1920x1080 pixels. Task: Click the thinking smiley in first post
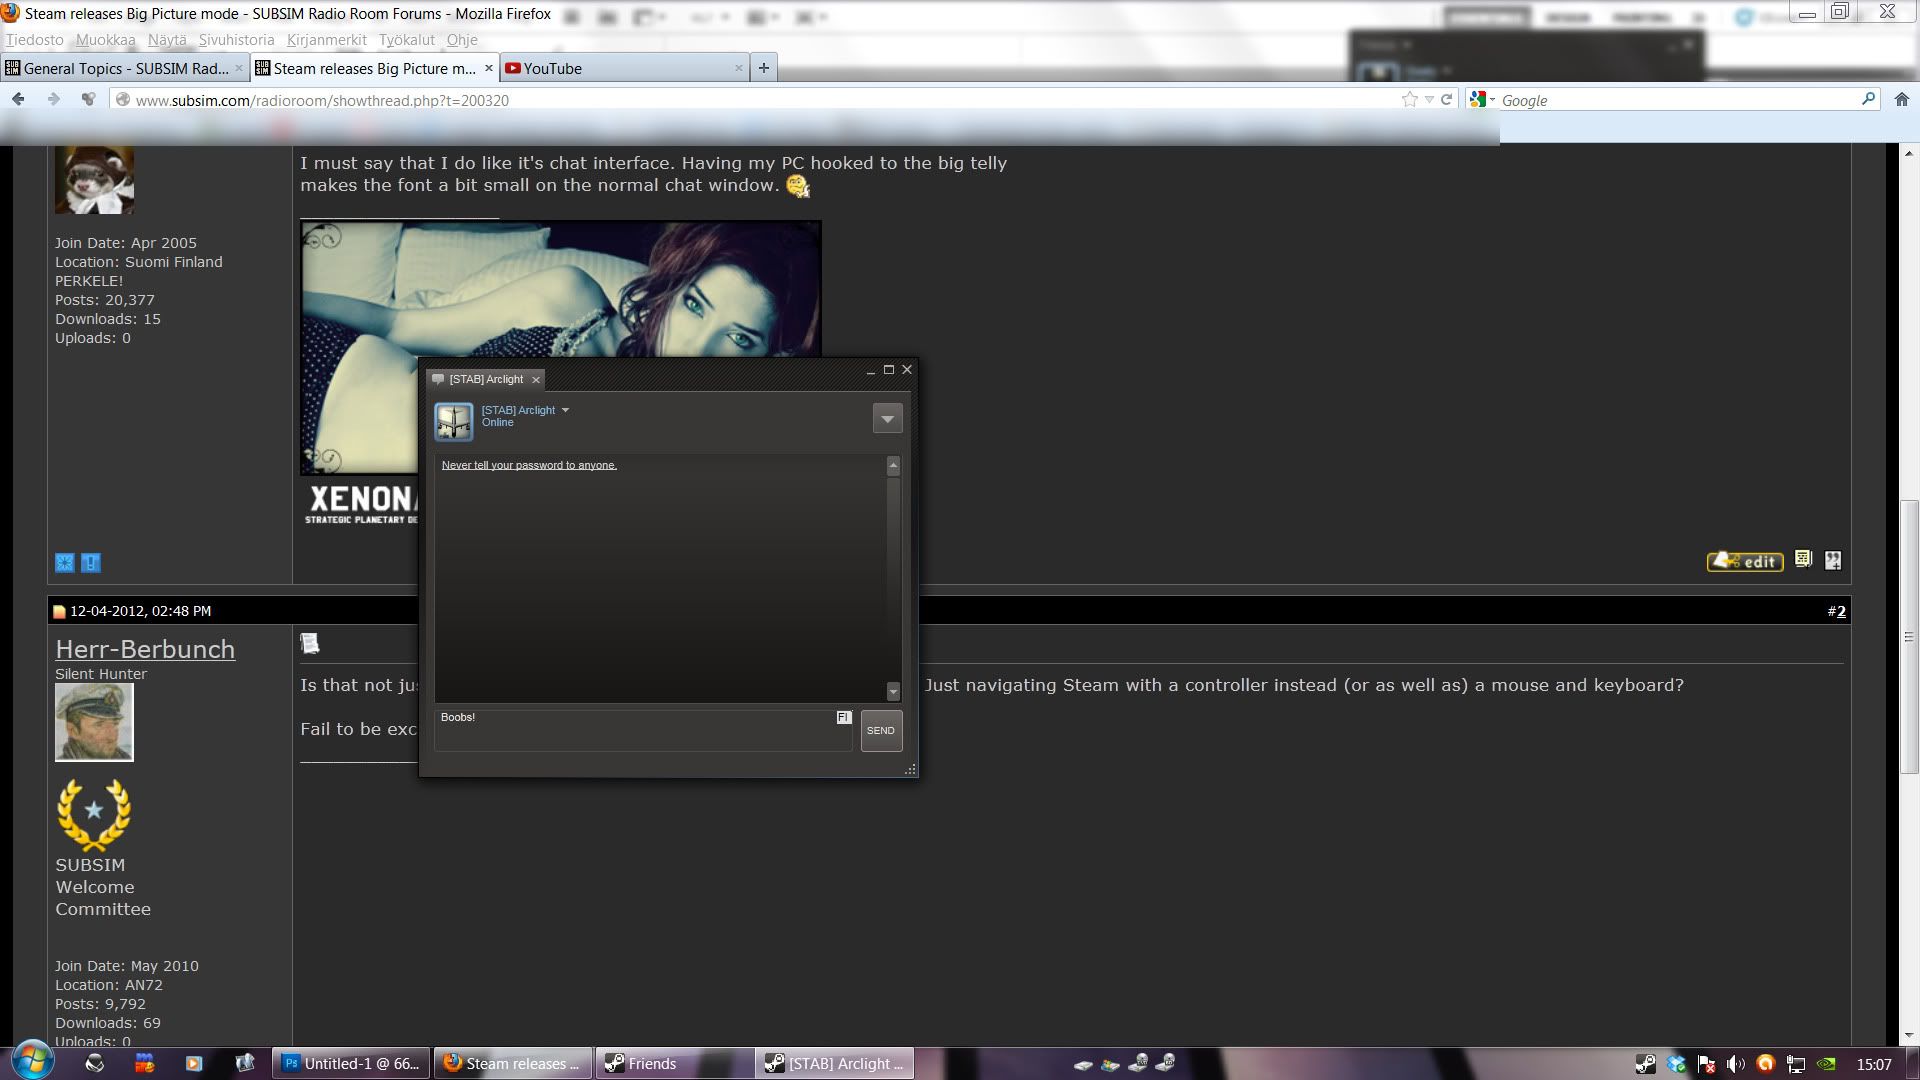point(798,186)
